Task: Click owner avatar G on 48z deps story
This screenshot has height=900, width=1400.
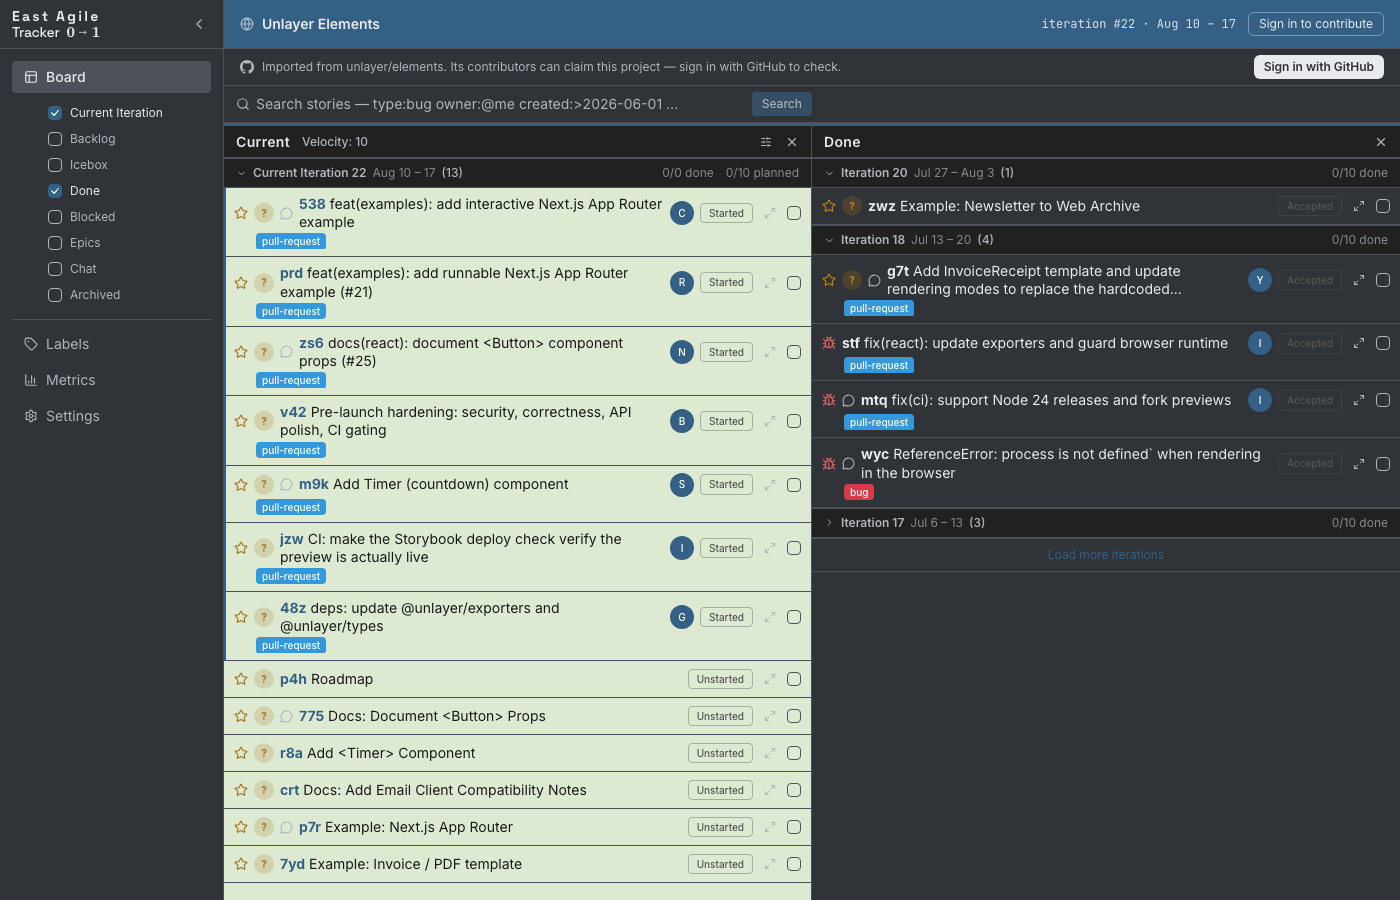Action: [682, 617]
